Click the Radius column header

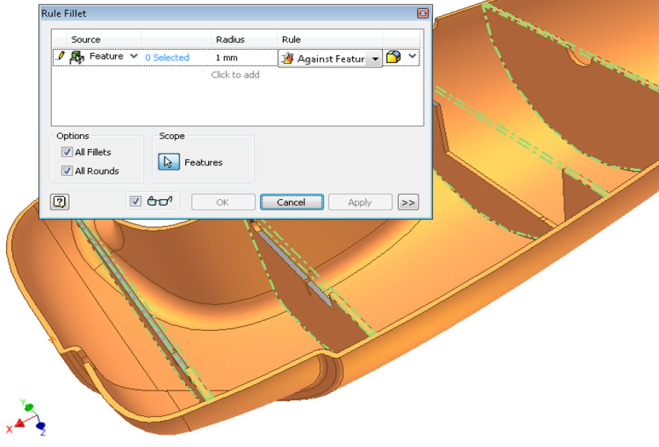click(230, 39)
